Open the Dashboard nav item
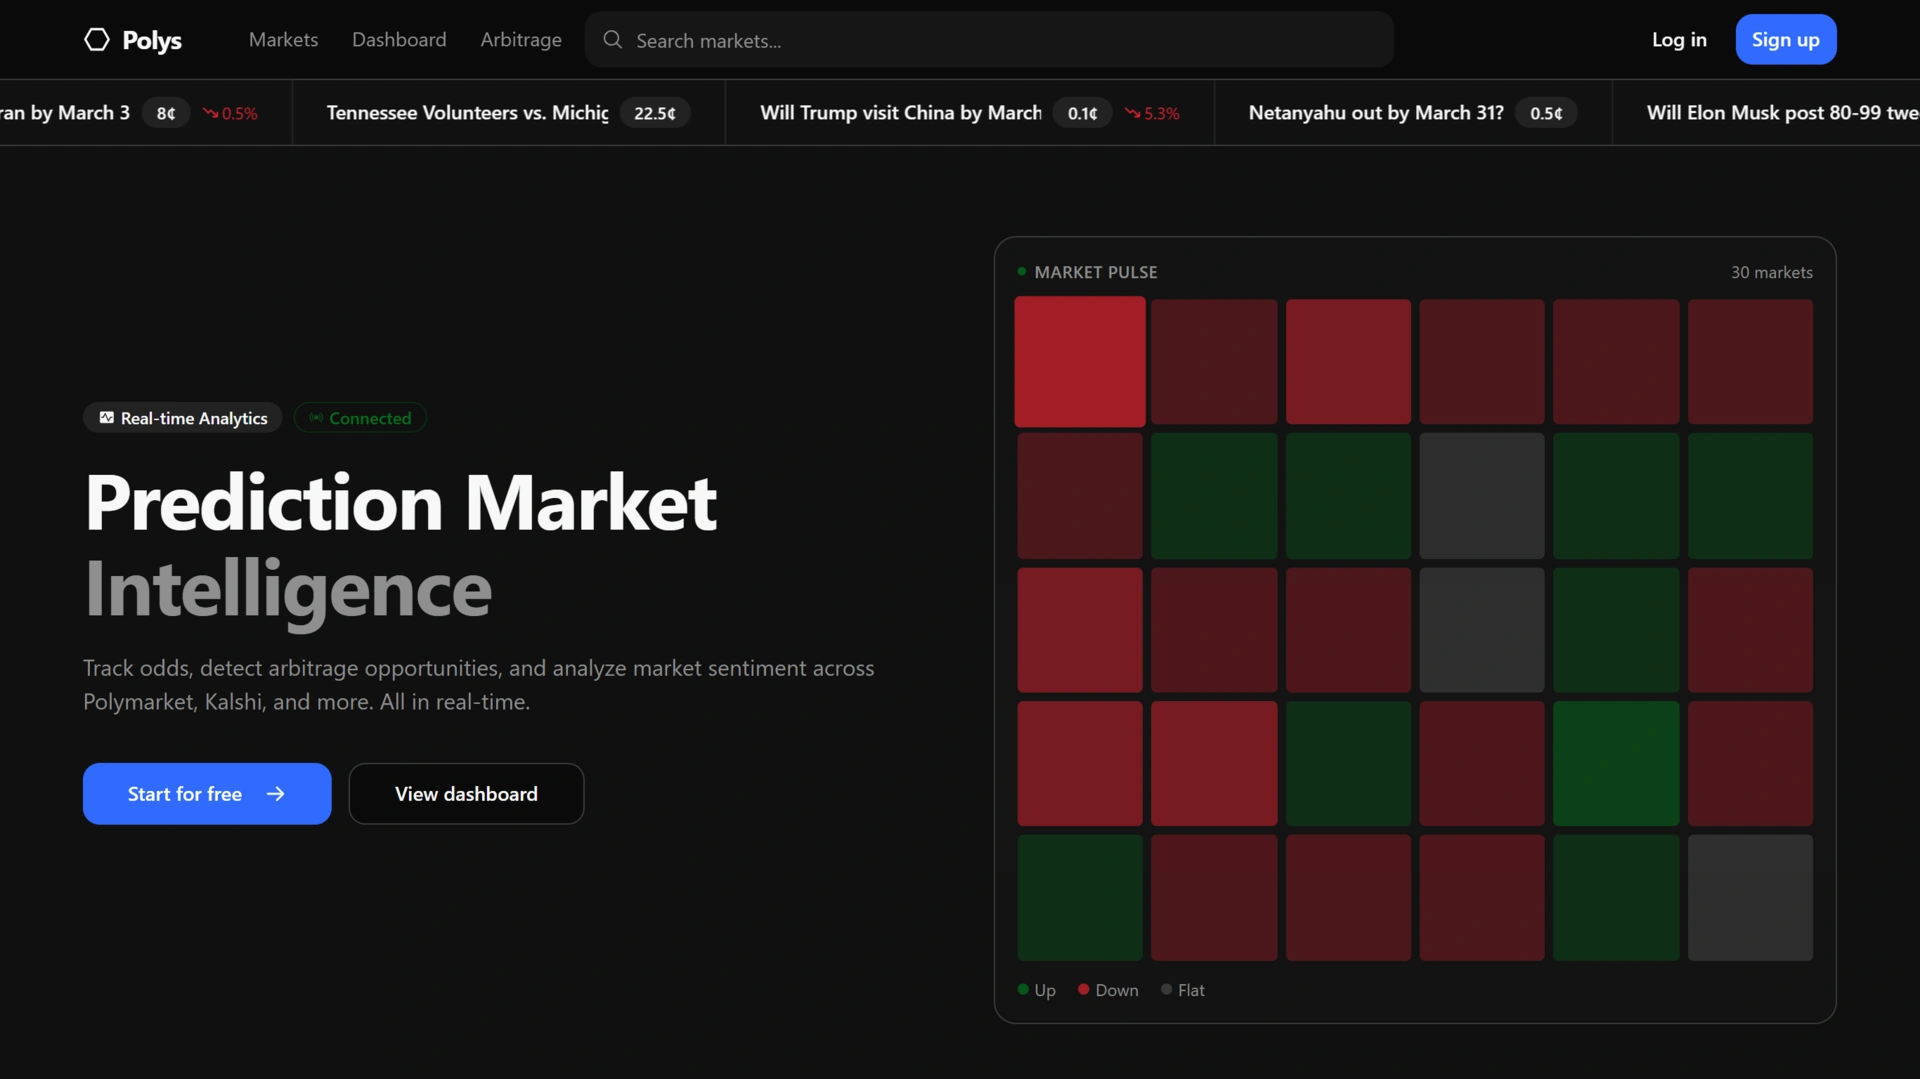The height and width of the screenshot is (1079, 1920). tap(399, 40)
